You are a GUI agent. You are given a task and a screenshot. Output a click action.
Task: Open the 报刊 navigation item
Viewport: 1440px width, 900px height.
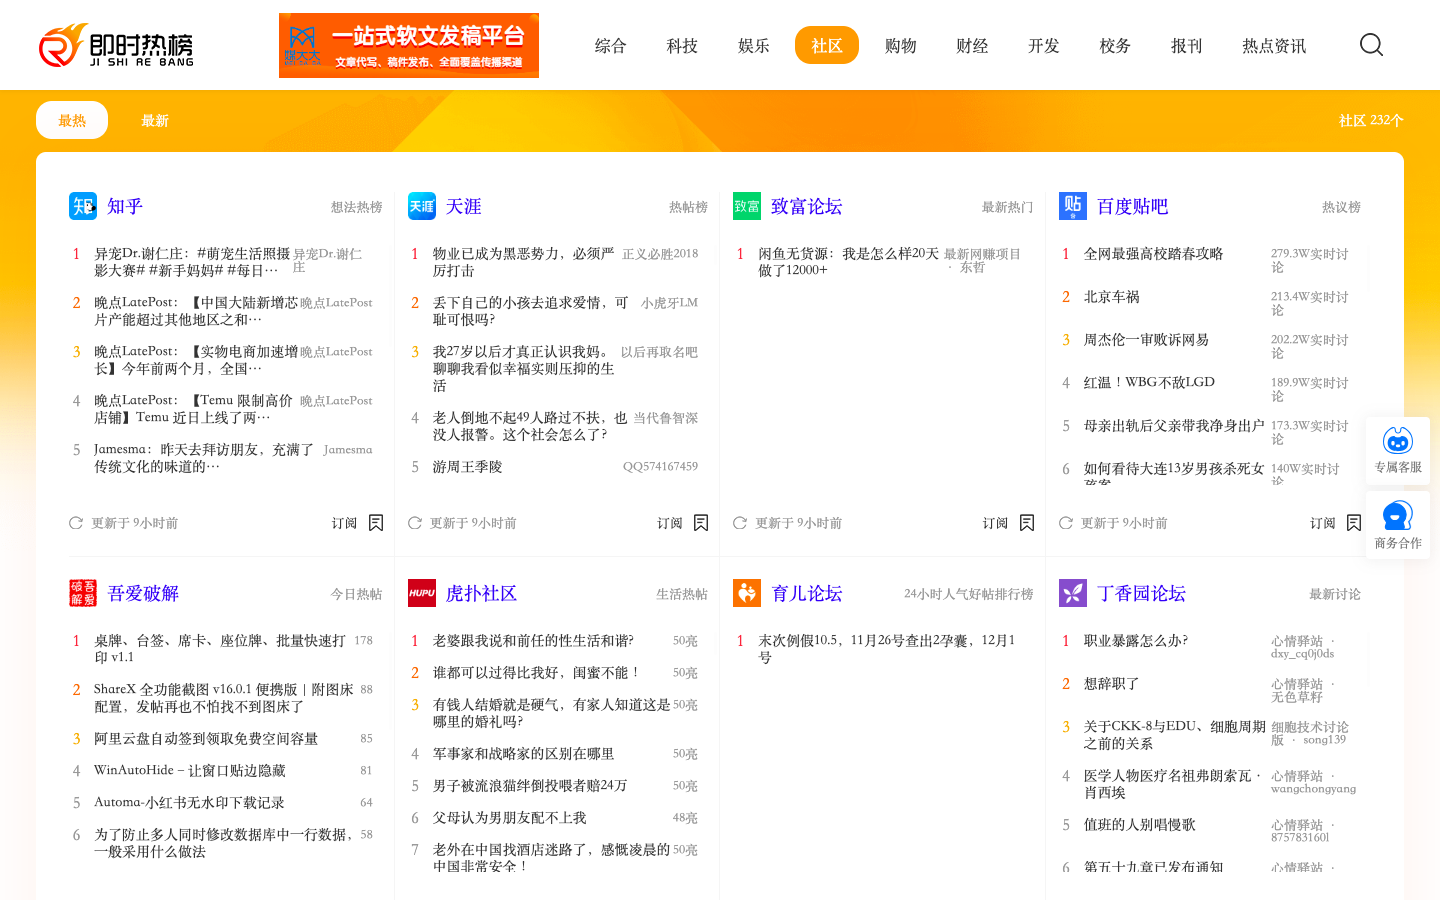[x=1187, y=45]
